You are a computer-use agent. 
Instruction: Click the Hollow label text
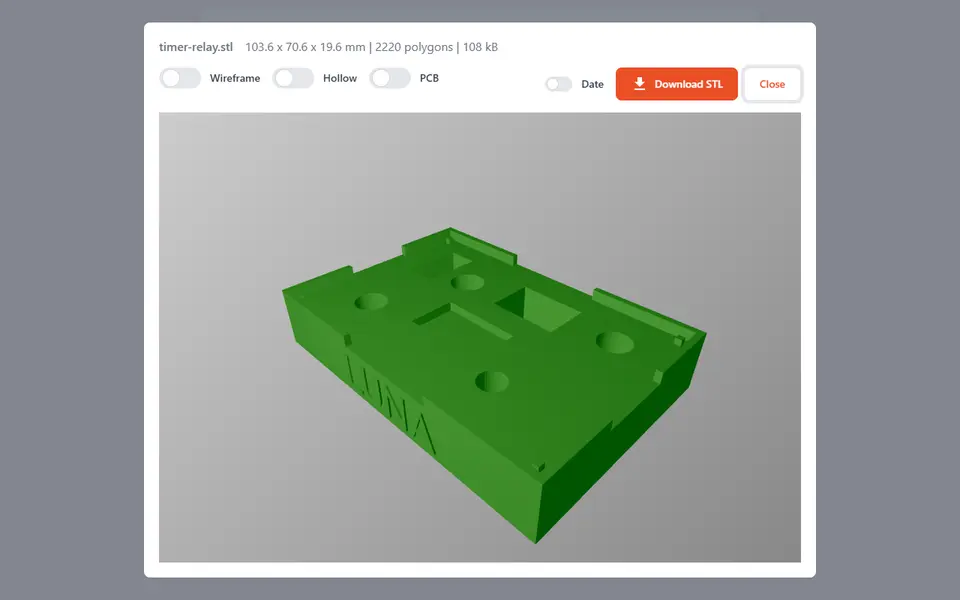click(340, 78)
